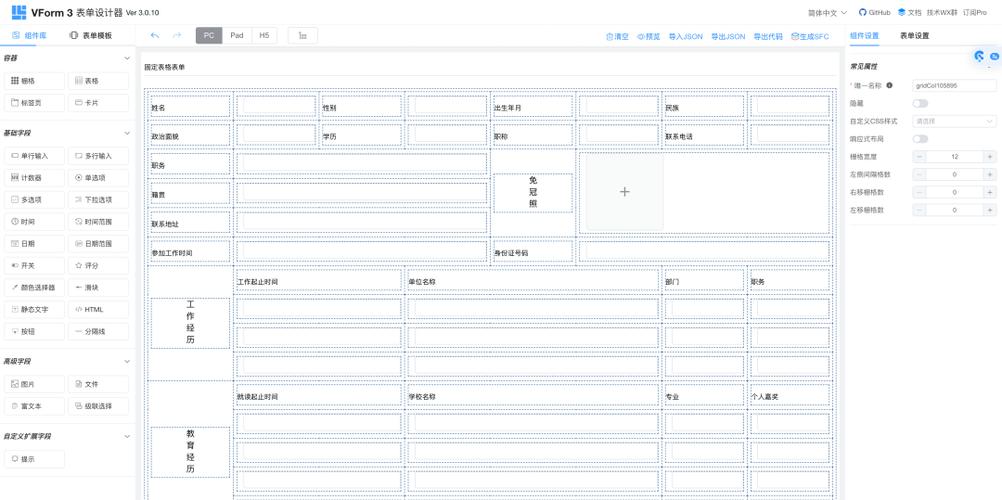Screen dimensions: 1002x500
Task: Click the undo arrow icon
Action: click(155, 36)
